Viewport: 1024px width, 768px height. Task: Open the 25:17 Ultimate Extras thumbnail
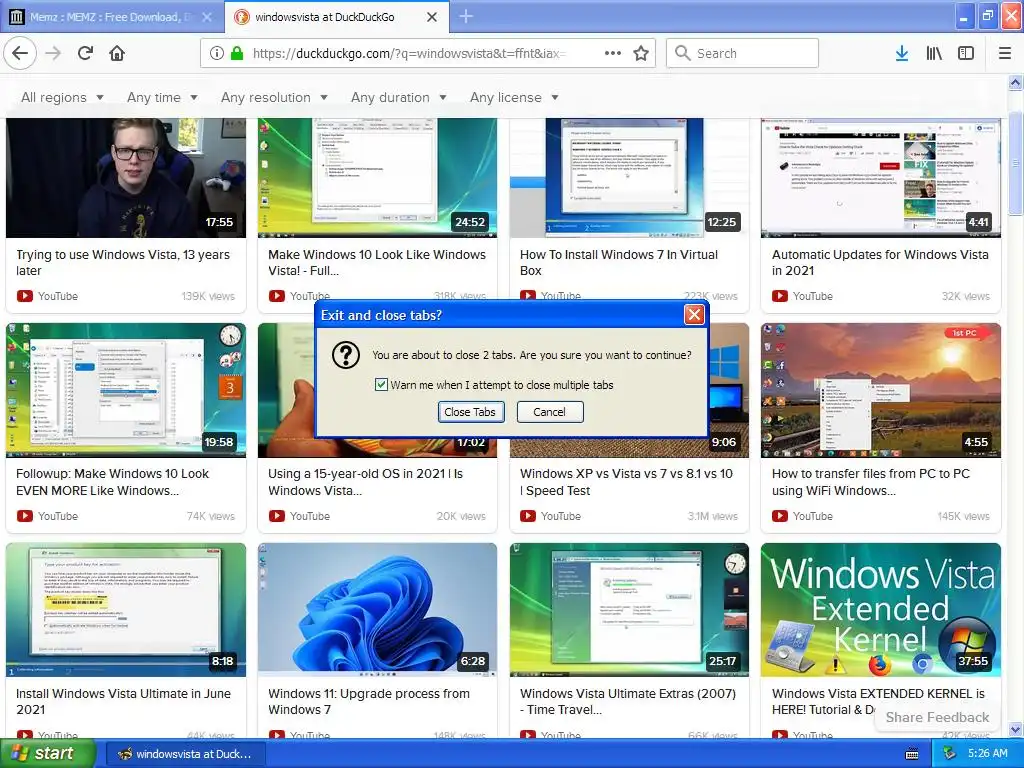629,610
